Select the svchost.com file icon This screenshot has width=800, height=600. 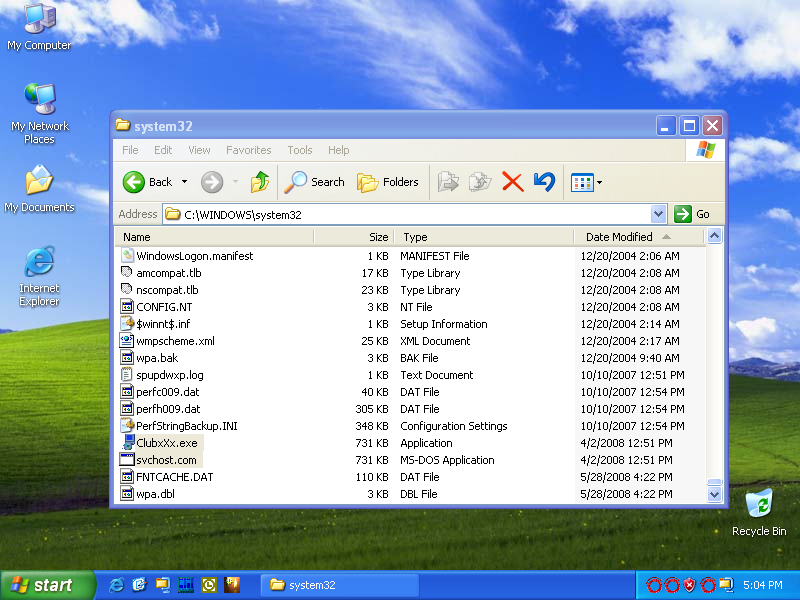click(127, 459)
